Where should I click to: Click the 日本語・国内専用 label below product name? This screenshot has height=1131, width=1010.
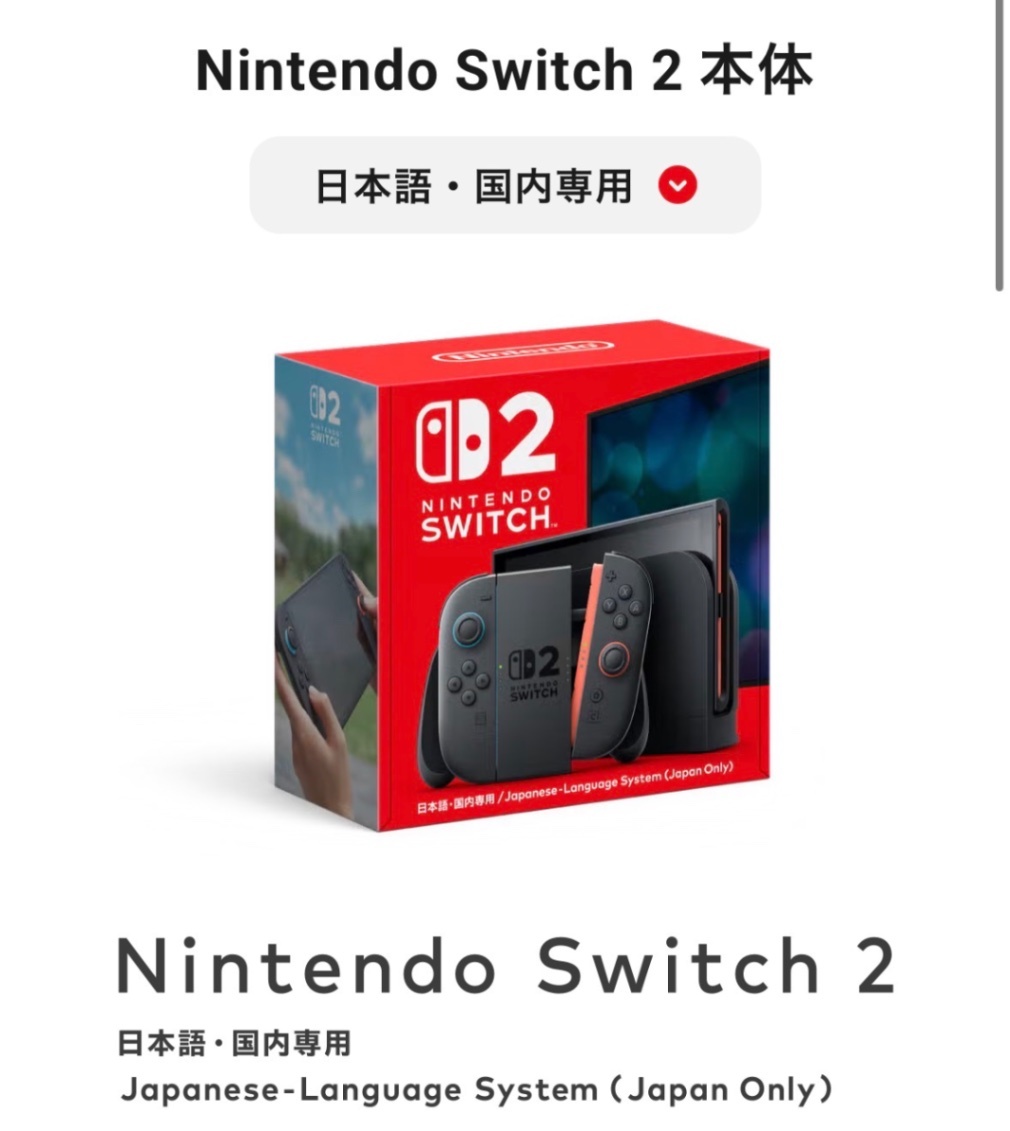(x=234, y=1044)
